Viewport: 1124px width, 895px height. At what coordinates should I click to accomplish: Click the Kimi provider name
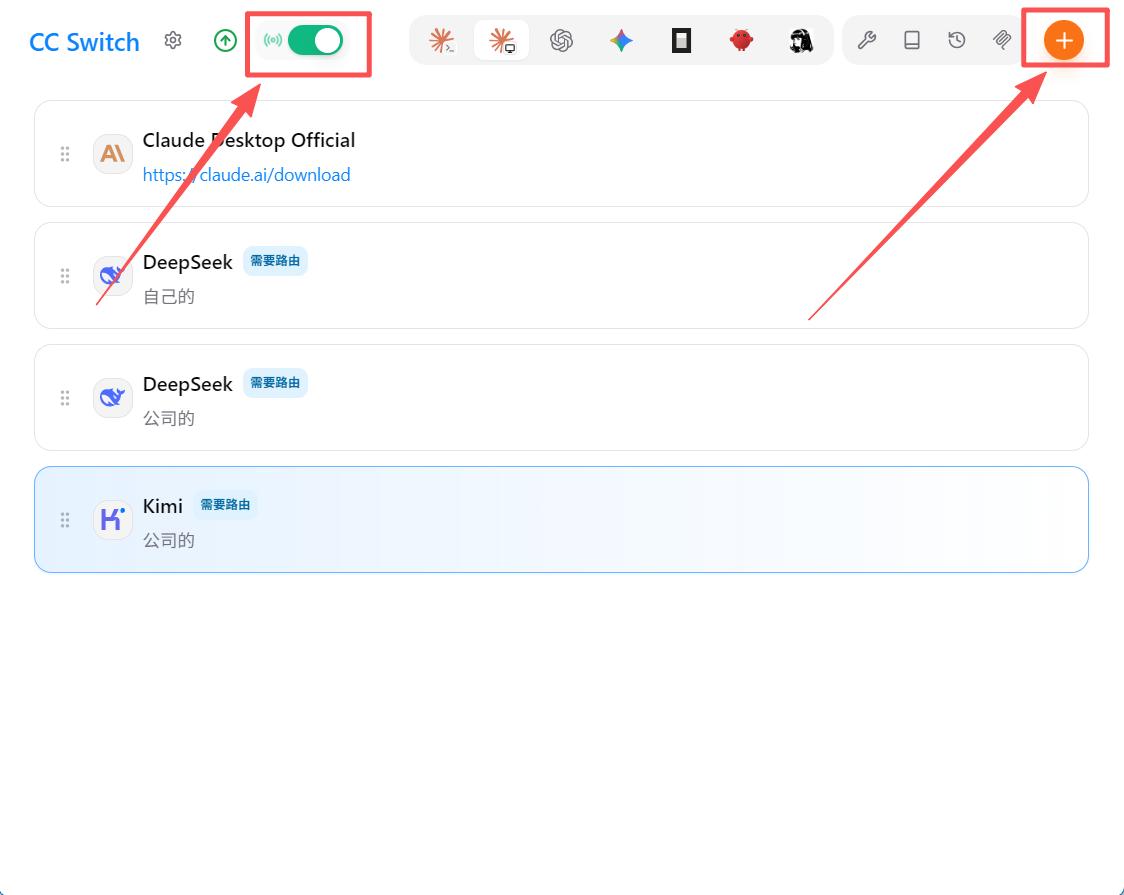click(163, 506)
